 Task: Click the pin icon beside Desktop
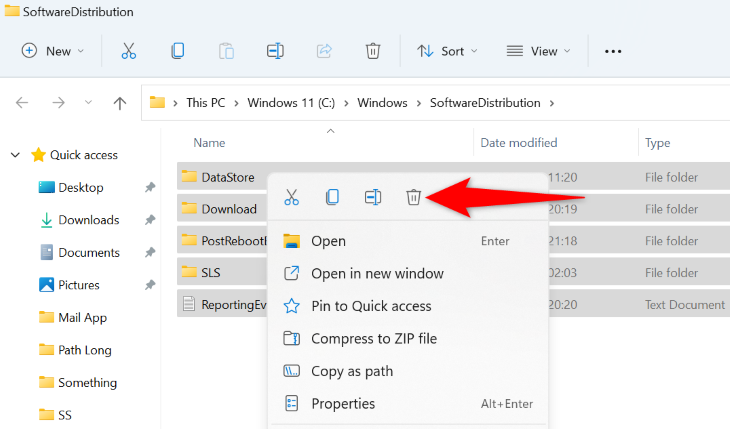click(150, 187)
